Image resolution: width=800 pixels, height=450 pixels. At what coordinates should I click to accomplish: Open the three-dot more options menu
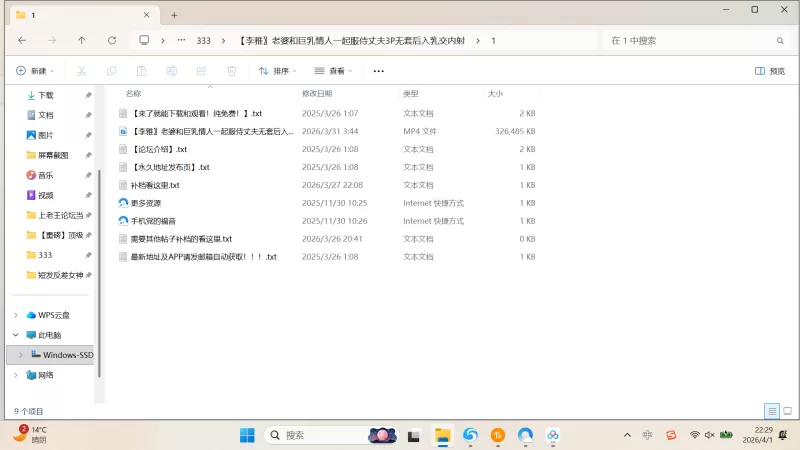[379, 71]
